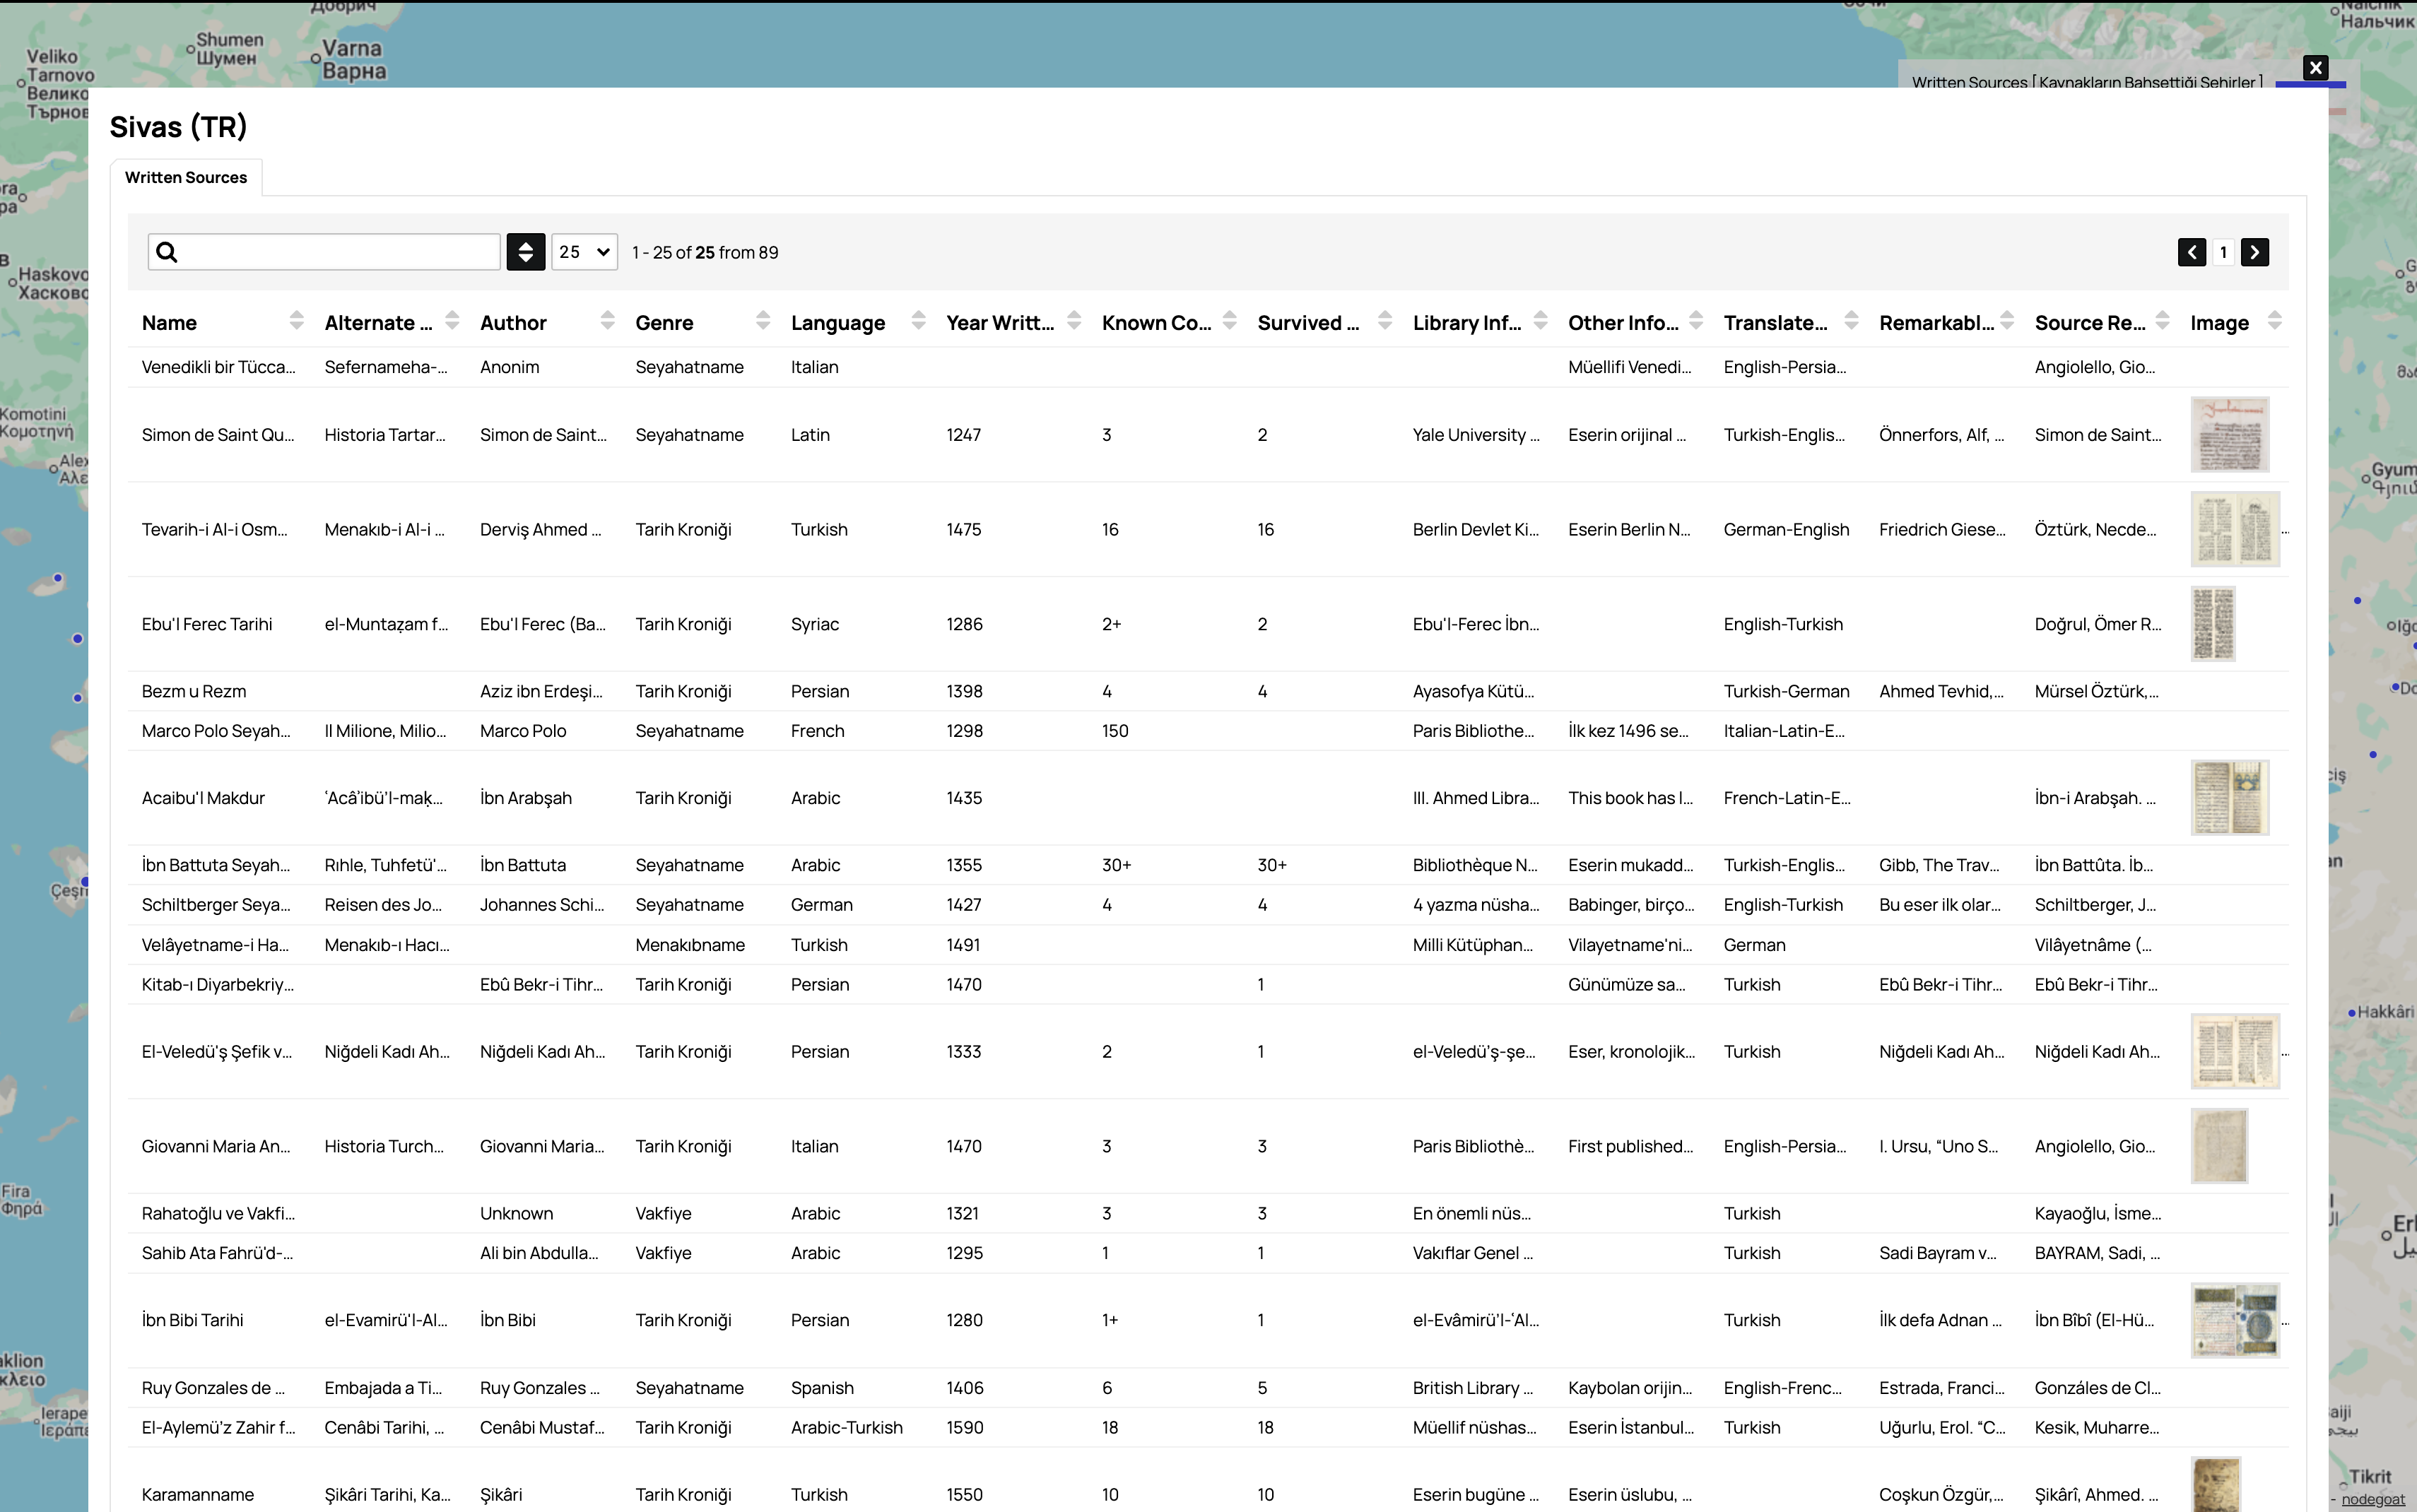Viewport: 2417px width, 1512px height.
Task: Open the results-per-page dropdown showing 25
Action: [x=583, y=252]
